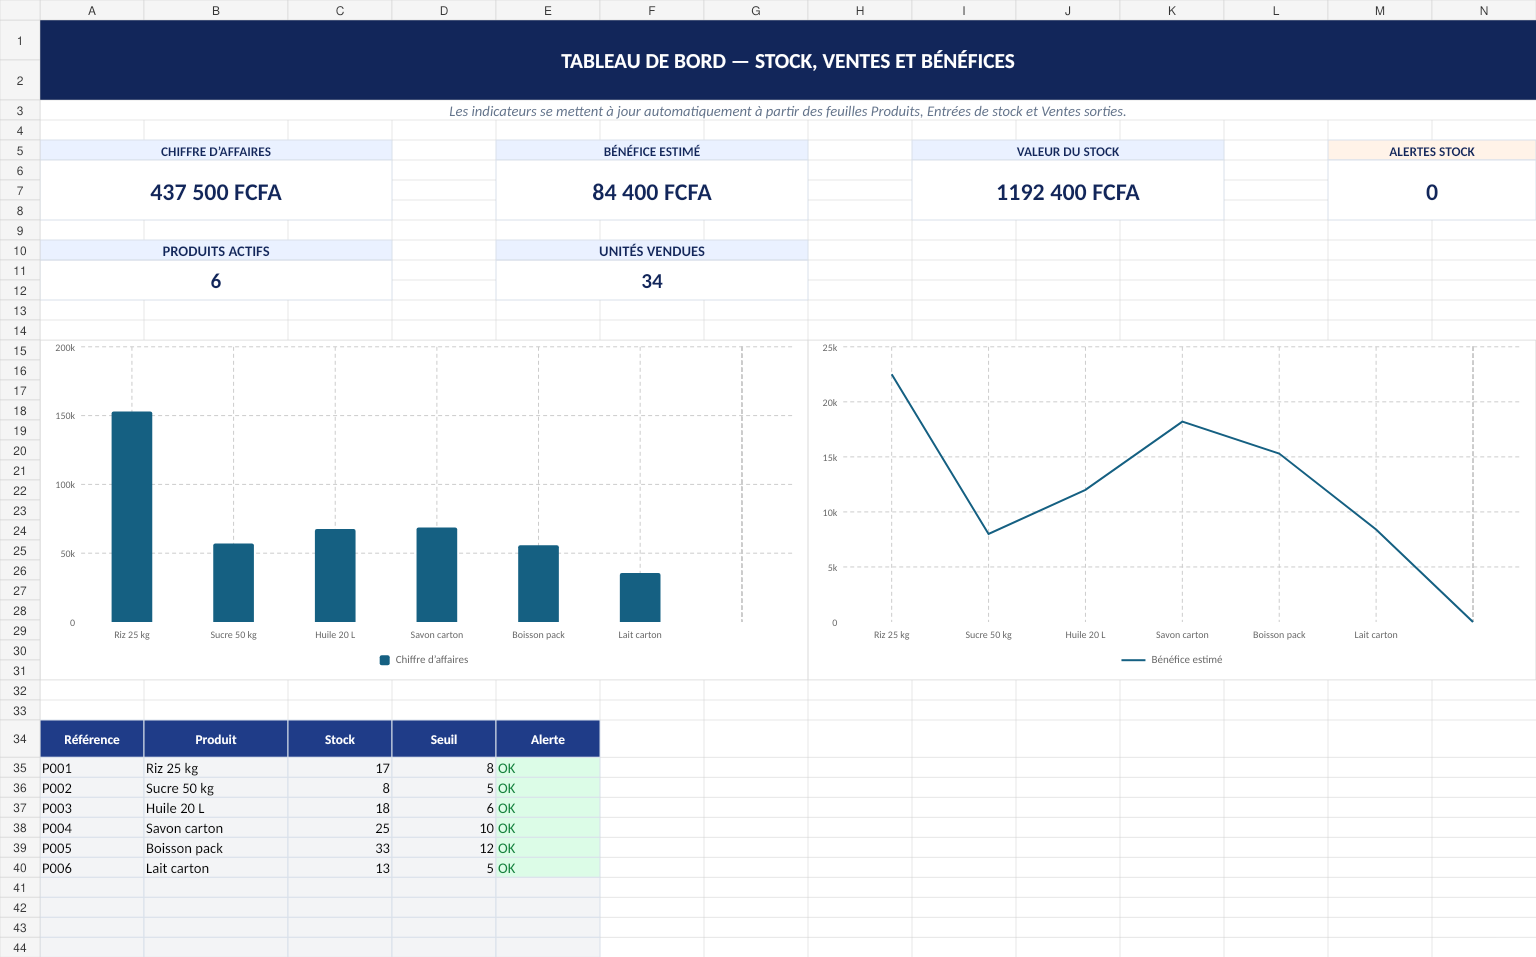The image size is (1536, 957).
Task: Click stock value 17 for Riz
Action: click(x=340, y=768)
